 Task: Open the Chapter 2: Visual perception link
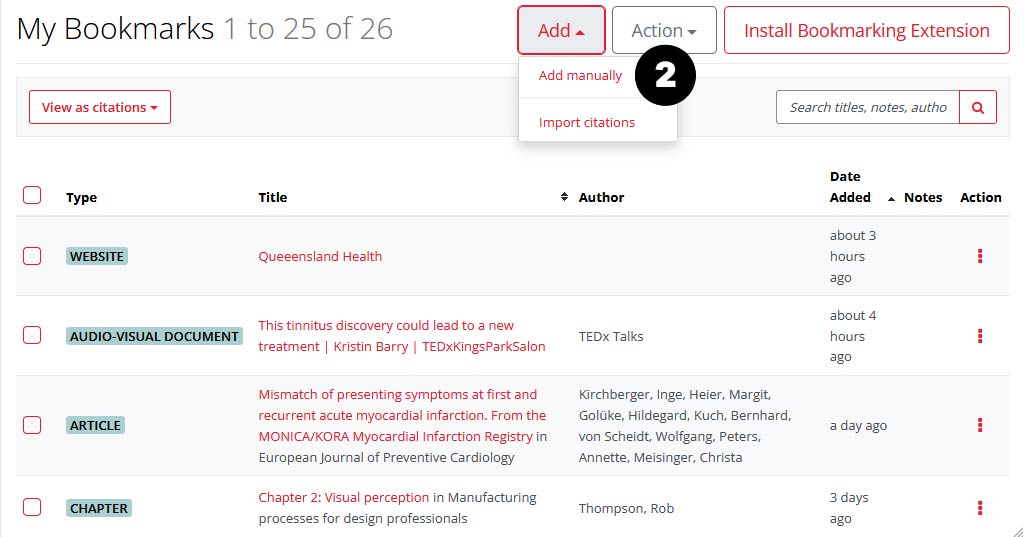(x=343, y=497)
